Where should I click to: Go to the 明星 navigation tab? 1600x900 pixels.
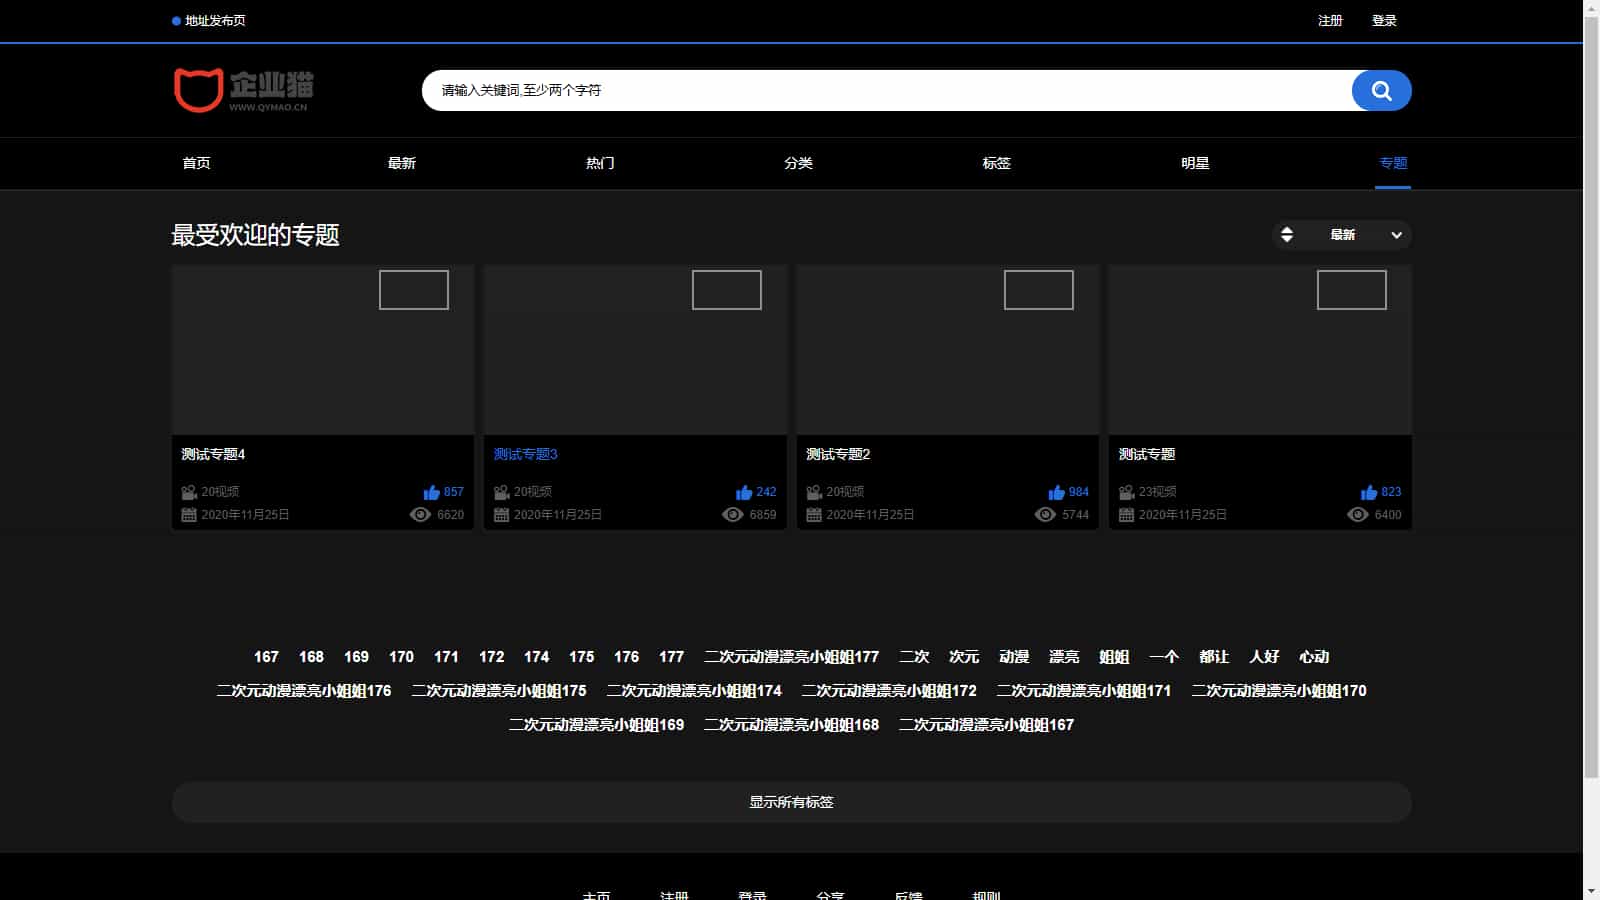tap(1195, 163)
